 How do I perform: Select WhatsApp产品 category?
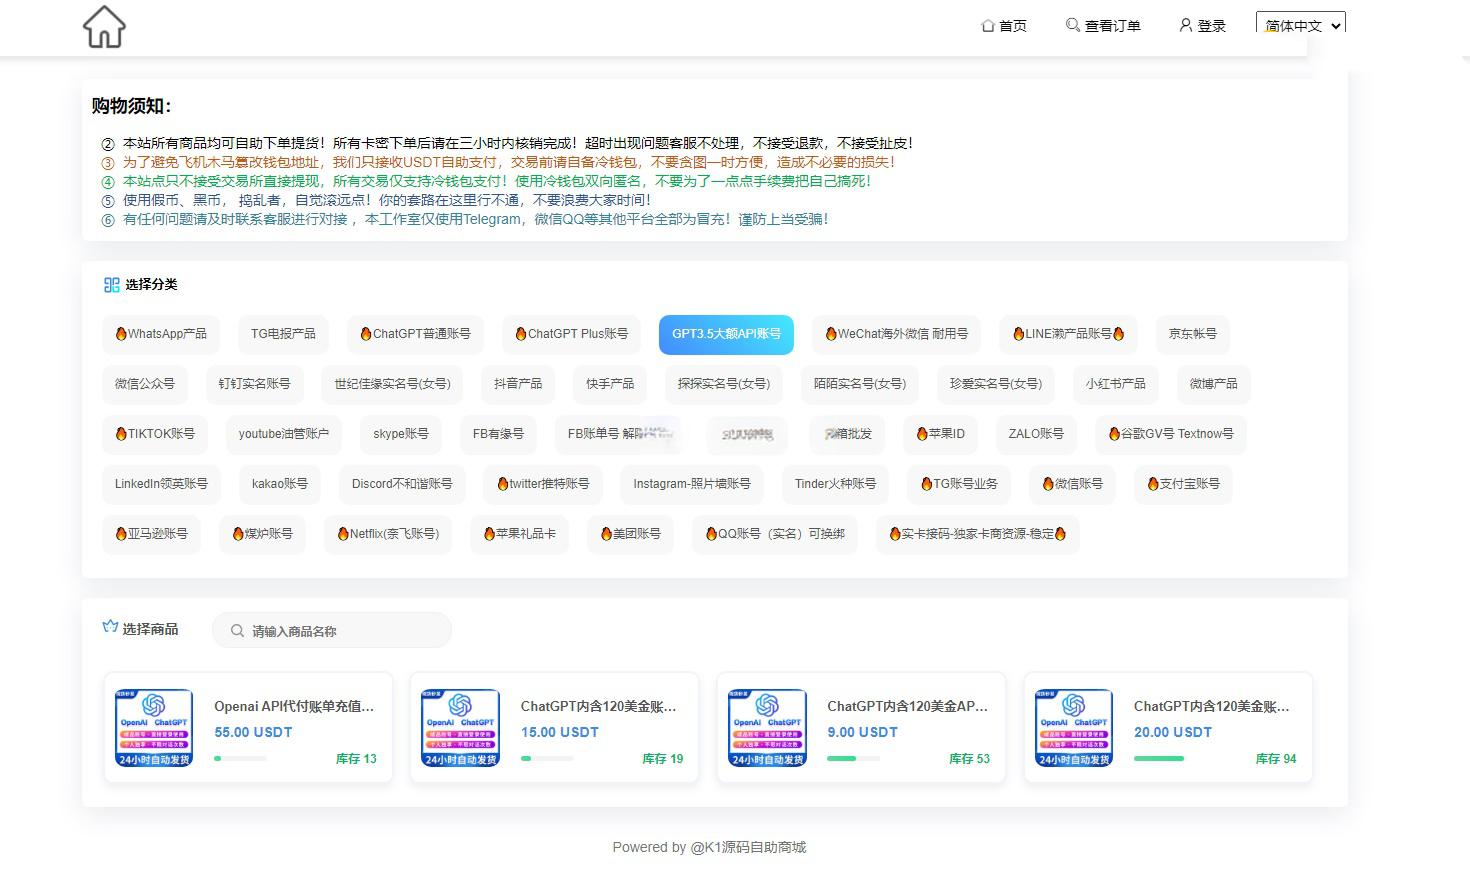tap(160, 334)
